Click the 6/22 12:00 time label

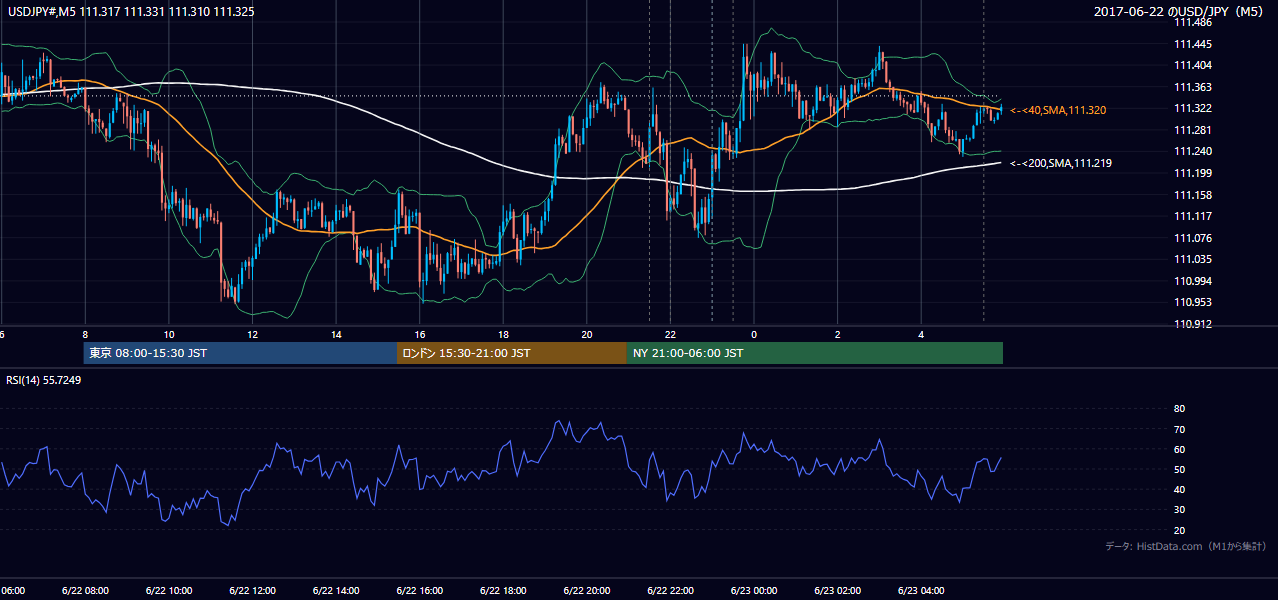(x=252, y=591)
